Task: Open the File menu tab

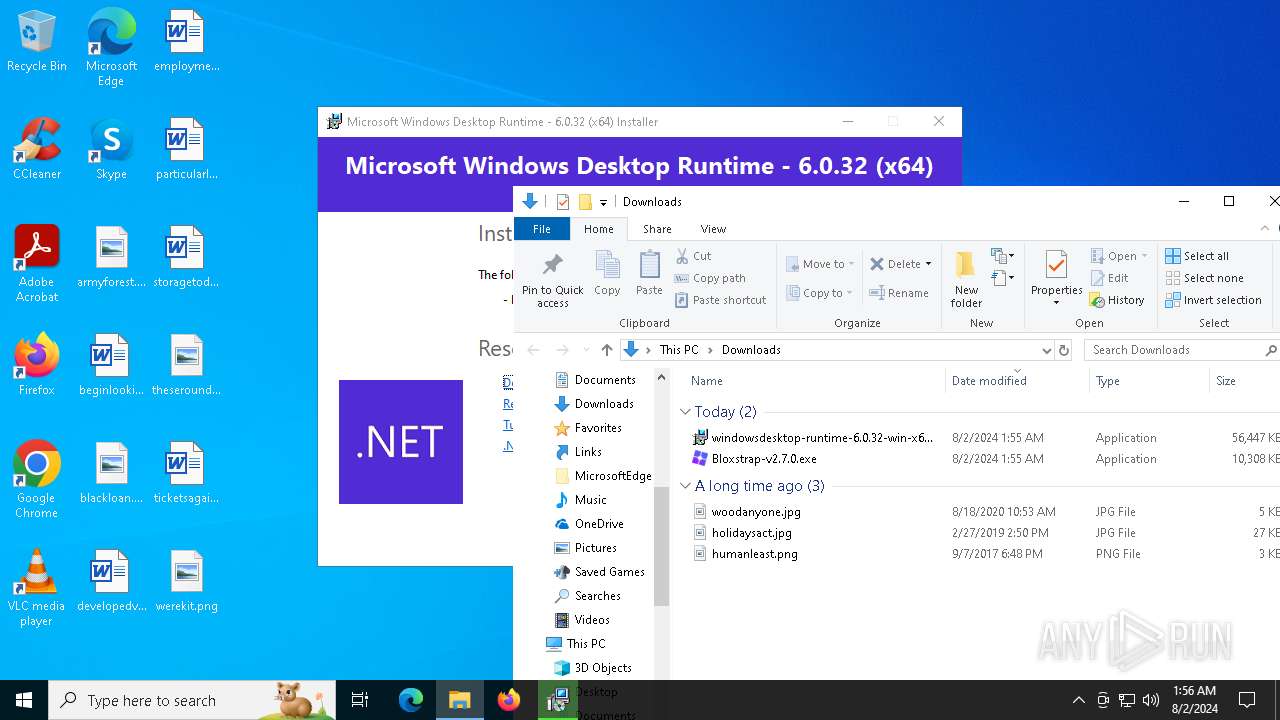Action: point(541,229)
